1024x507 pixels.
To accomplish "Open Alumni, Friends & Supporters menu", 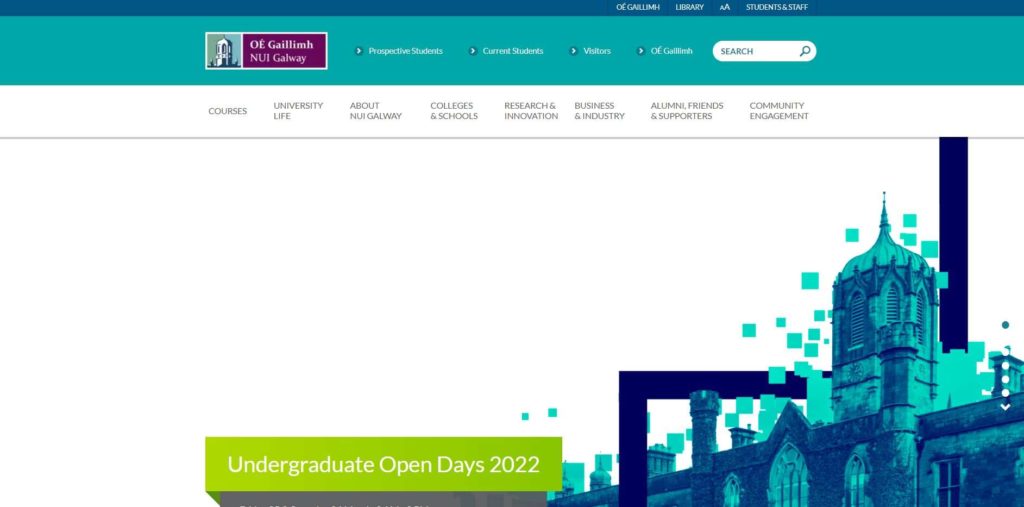I will tap(687, 111).
